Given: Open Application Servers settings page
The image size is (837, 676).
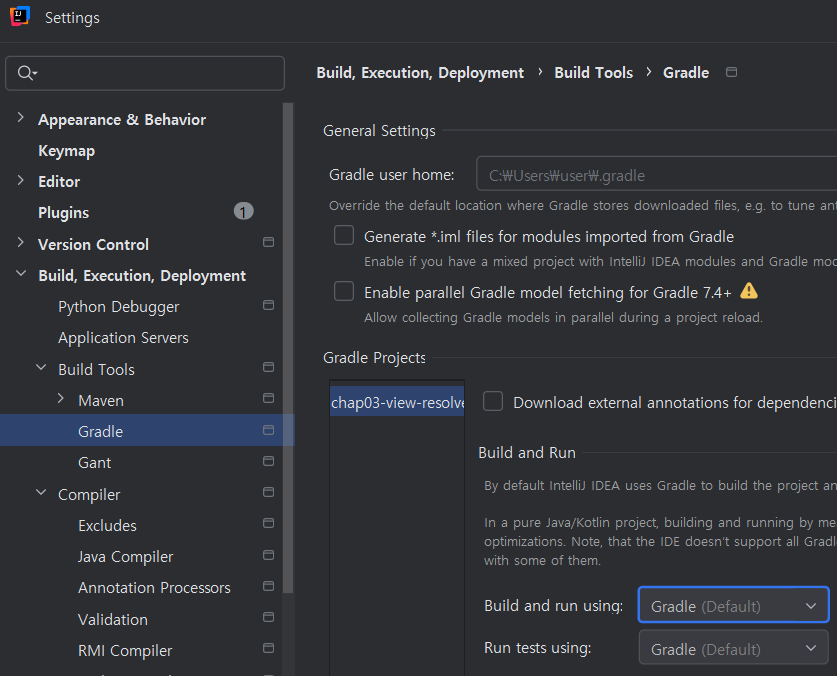Looking at the screenshot, I should (123, 338).
